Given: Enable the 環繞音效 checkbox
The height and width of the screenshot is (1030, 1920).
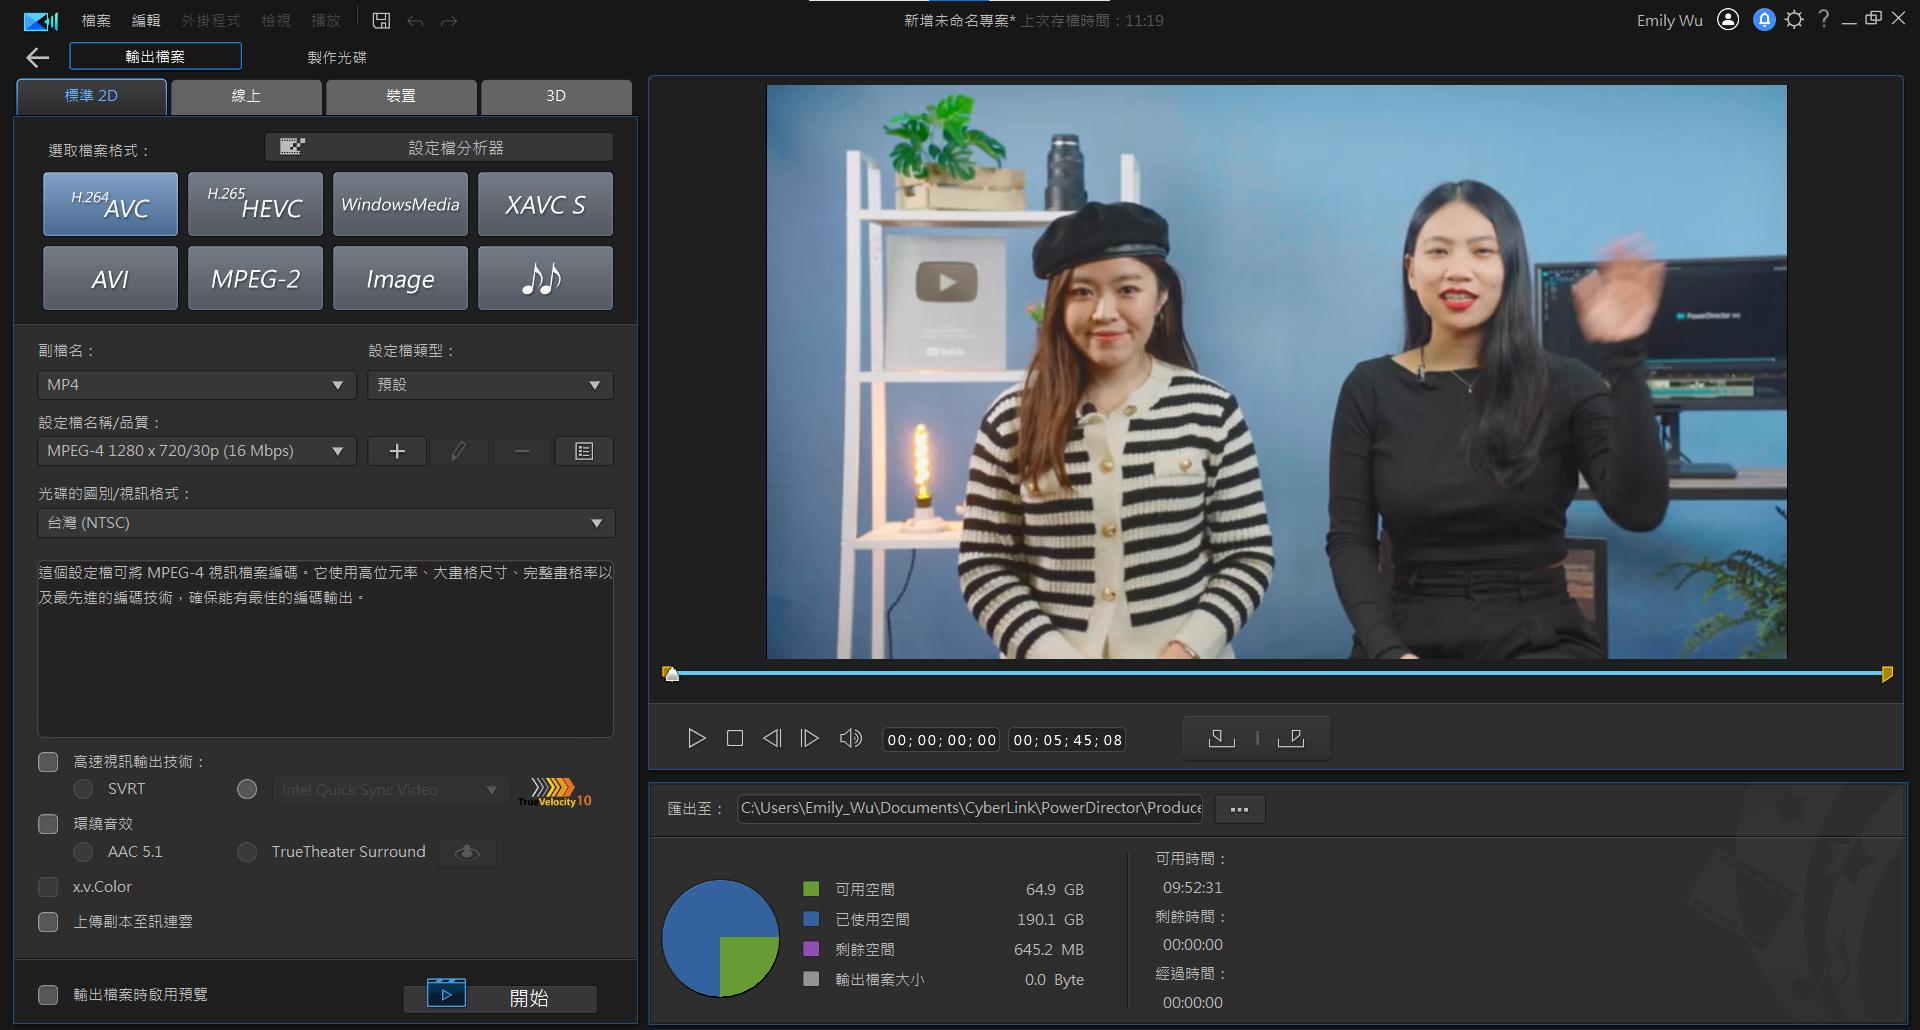Looking at the screenshot, I should [48, 824].
